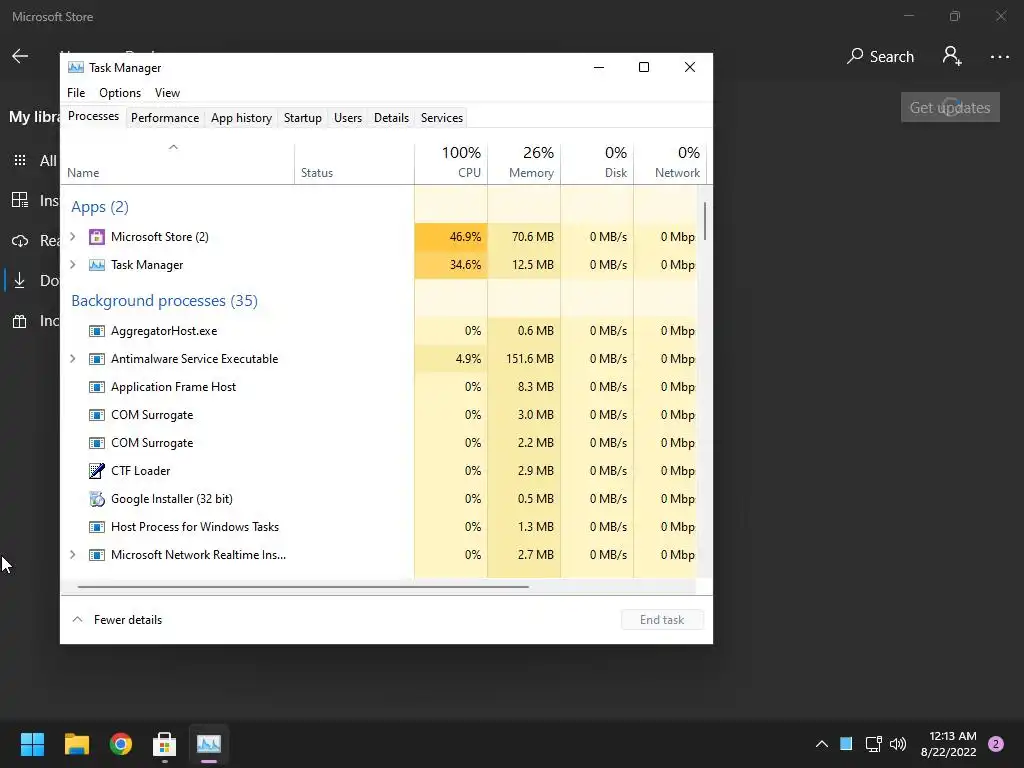
Task: Sort by the CPU column header
Action: coord(451,162)
